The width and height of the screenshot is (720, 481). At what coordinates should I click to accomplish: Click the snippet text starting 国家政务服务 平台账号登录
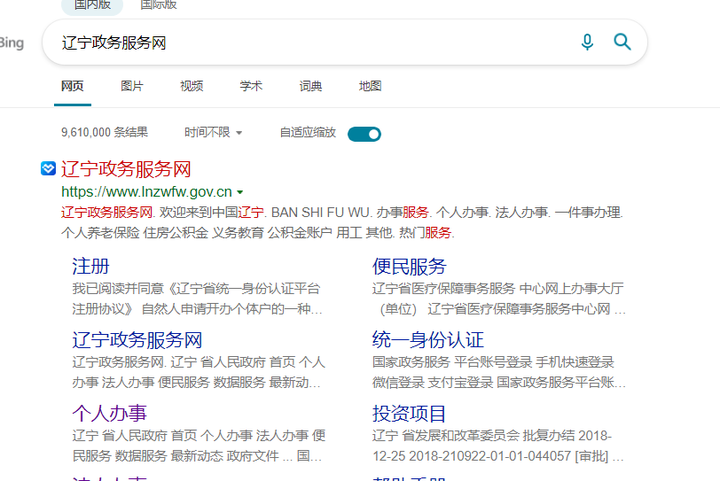click(x=499, y=372)
